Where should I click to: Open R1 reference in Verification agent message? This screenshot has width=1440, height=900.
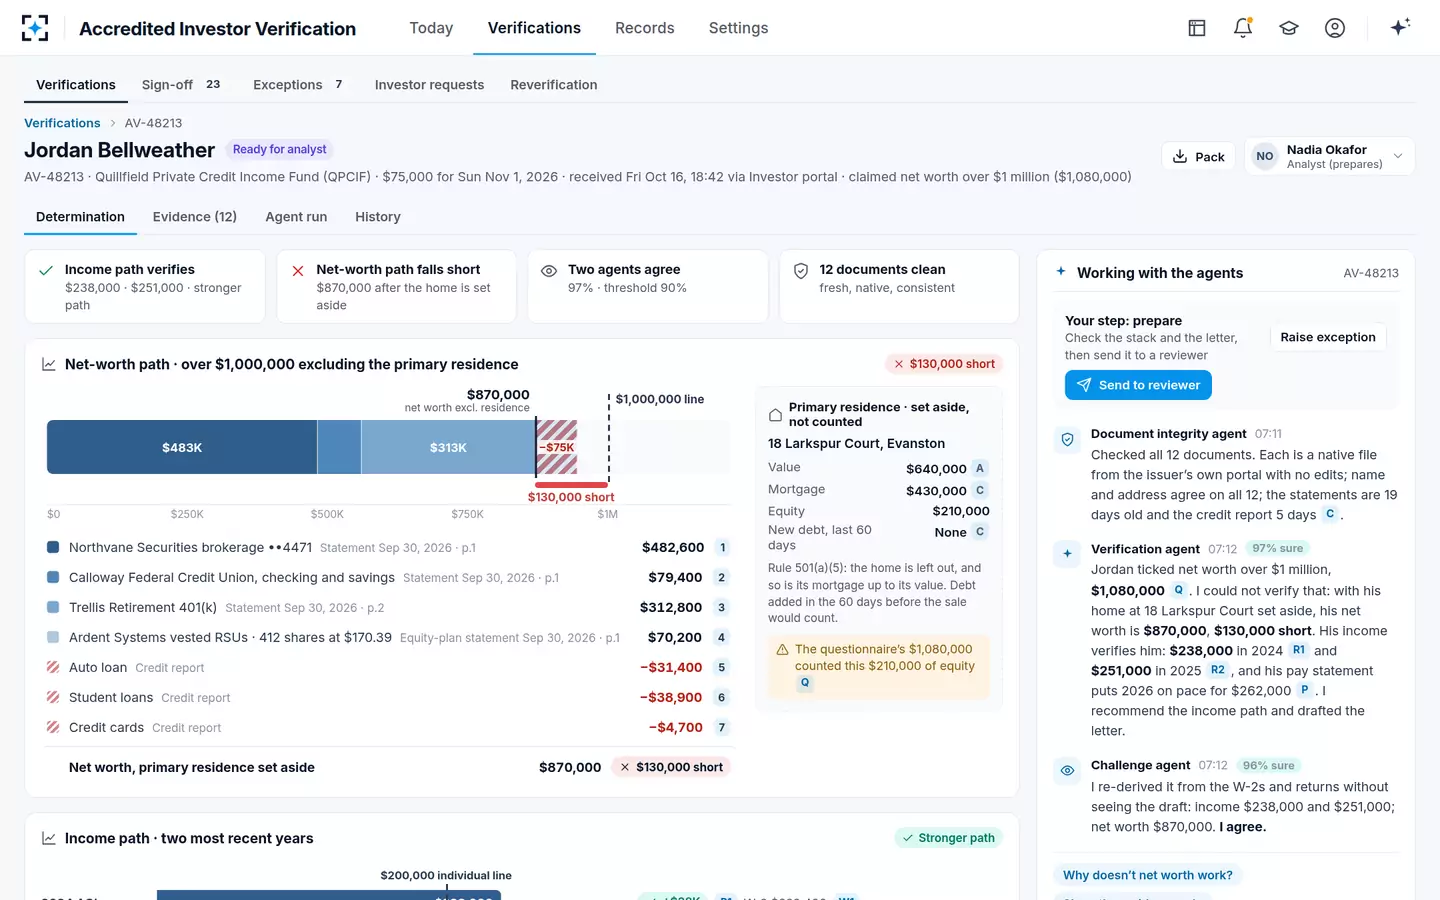1299,650
